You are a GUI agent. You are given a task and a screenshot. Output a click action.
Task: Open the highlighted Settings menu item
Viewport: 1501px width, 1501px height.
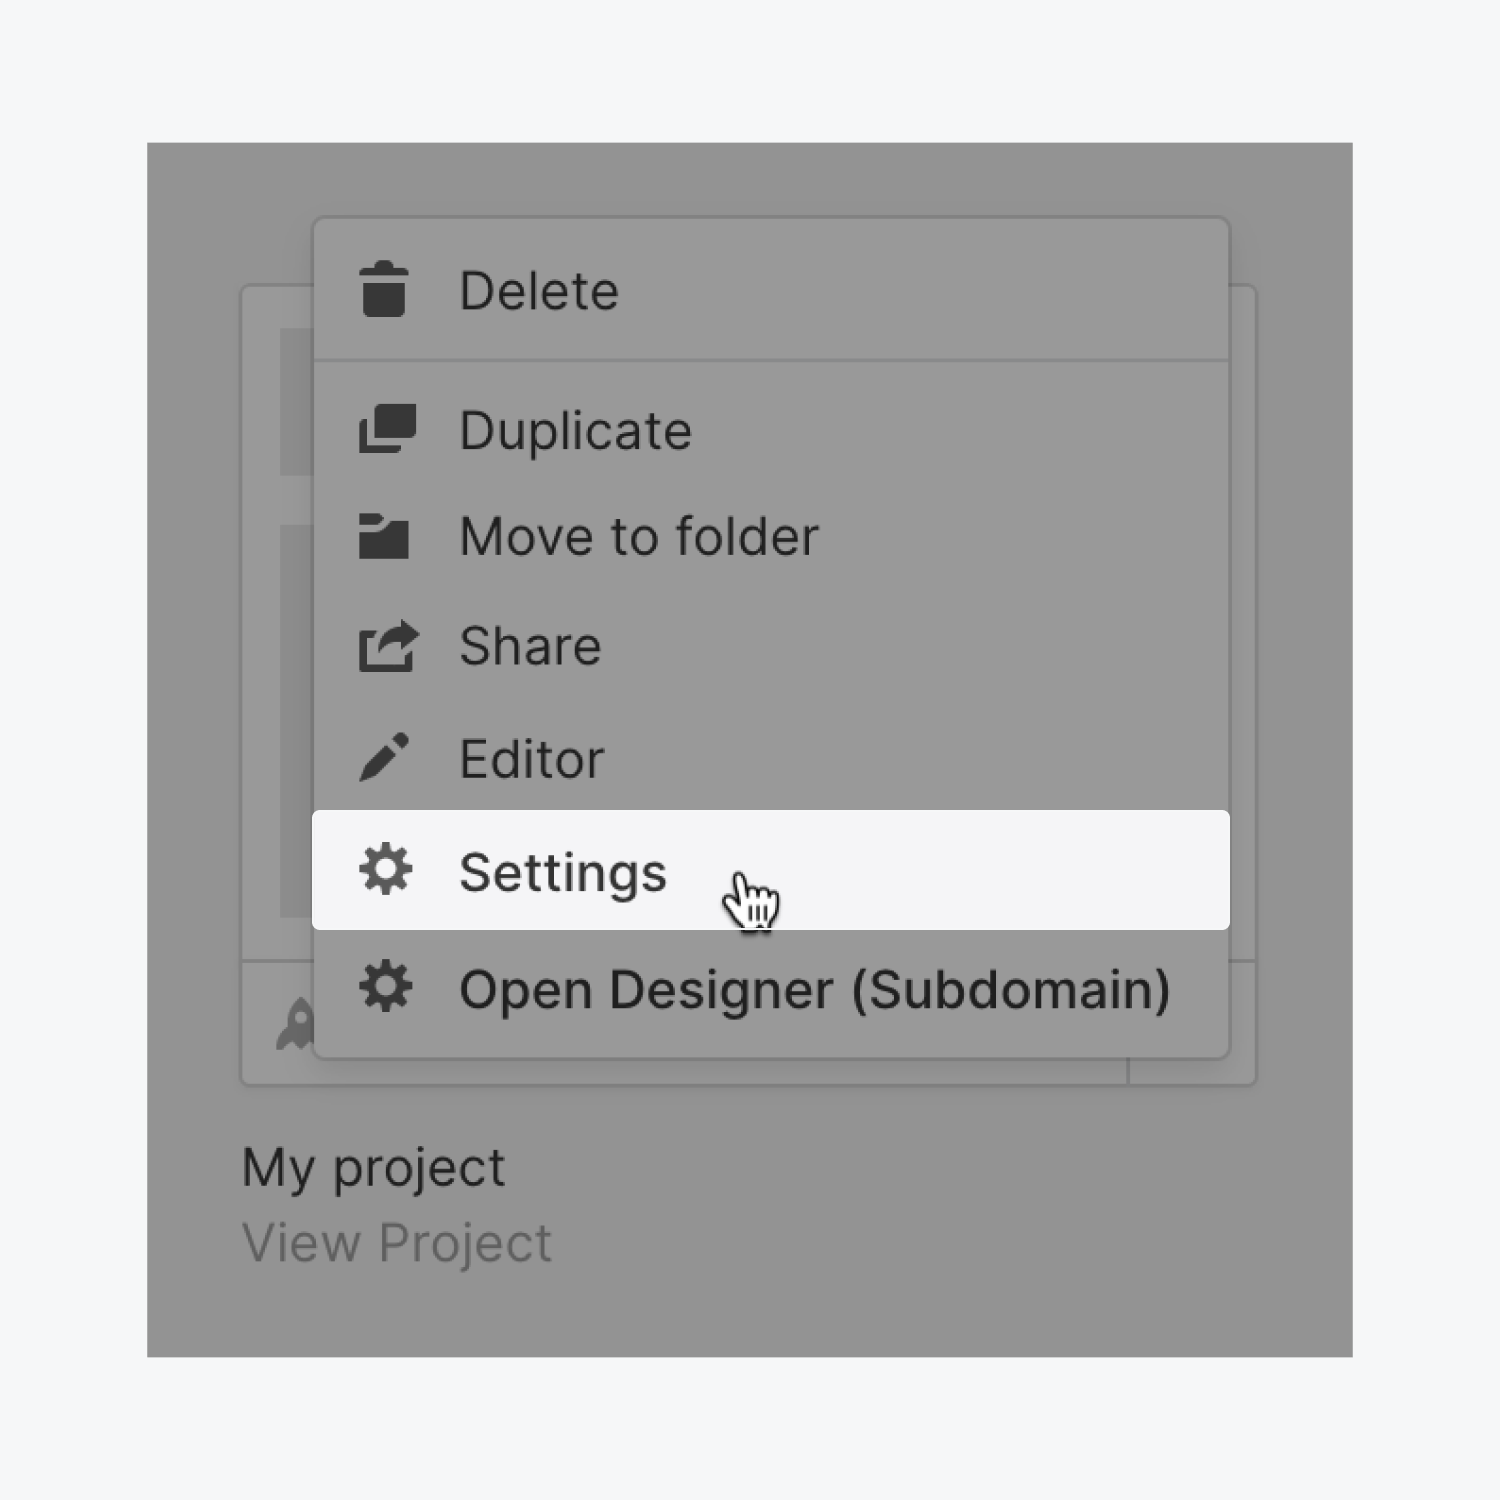pos(771,870)
